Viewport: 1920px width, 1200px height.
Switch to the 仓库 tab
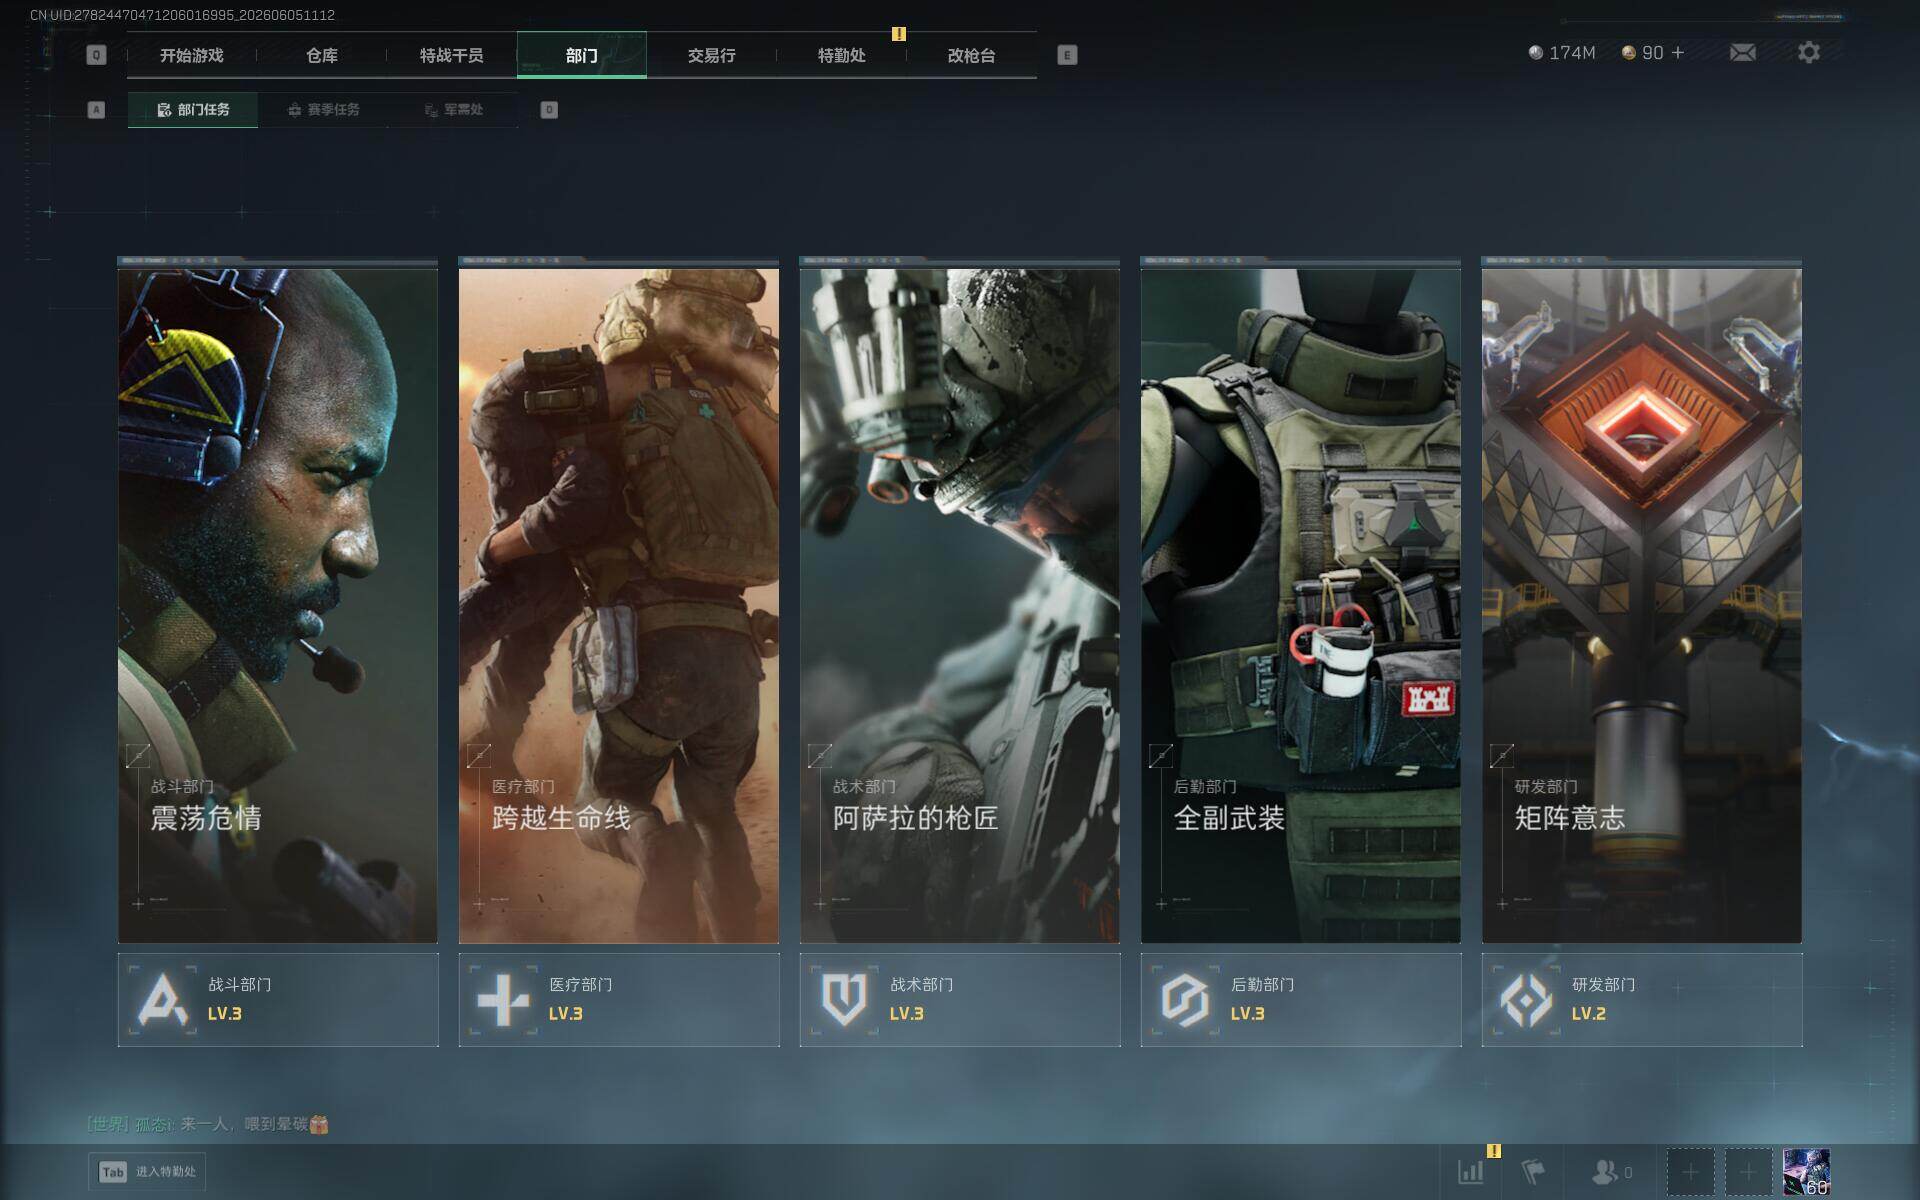click(x=322, y=55)
